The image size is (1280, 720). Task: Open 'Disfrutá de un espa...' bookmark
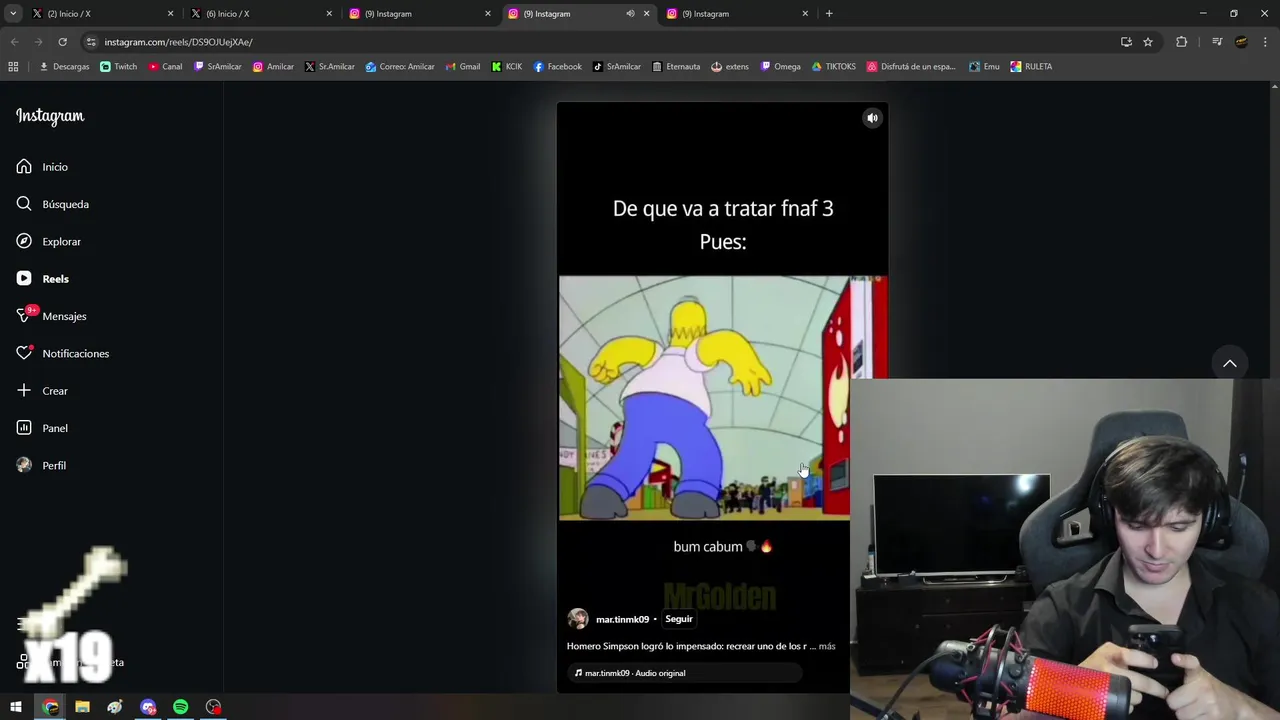[x=911, y=67]
